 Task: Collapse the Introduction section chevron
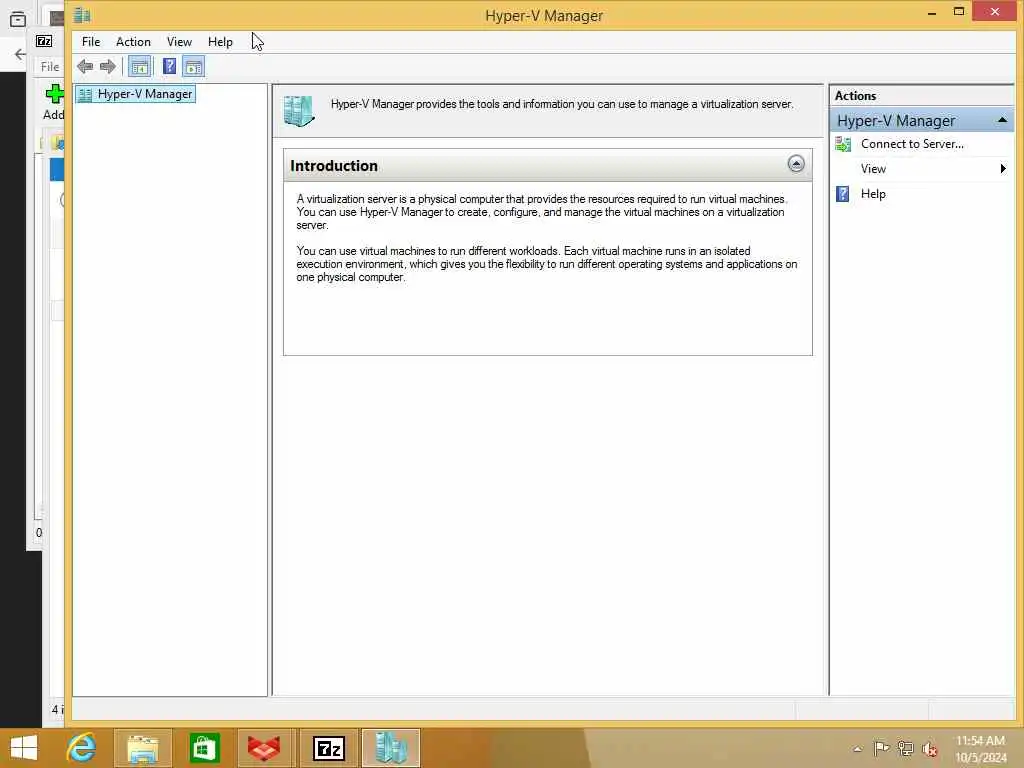795,164
